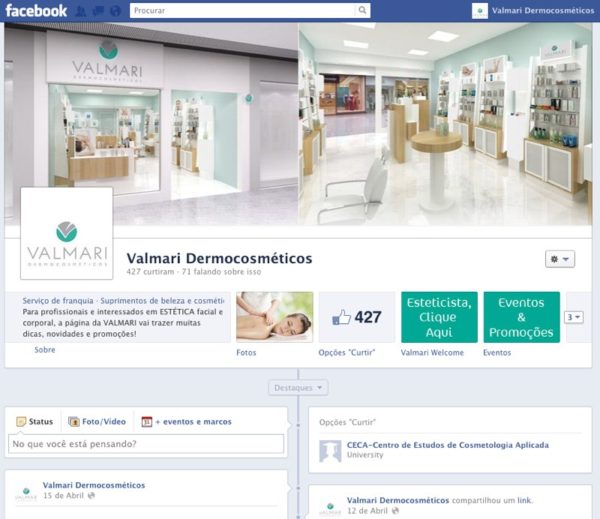The image size is (600, 519).
Task: Select the Status tab
Action: [x=35, y=422]
